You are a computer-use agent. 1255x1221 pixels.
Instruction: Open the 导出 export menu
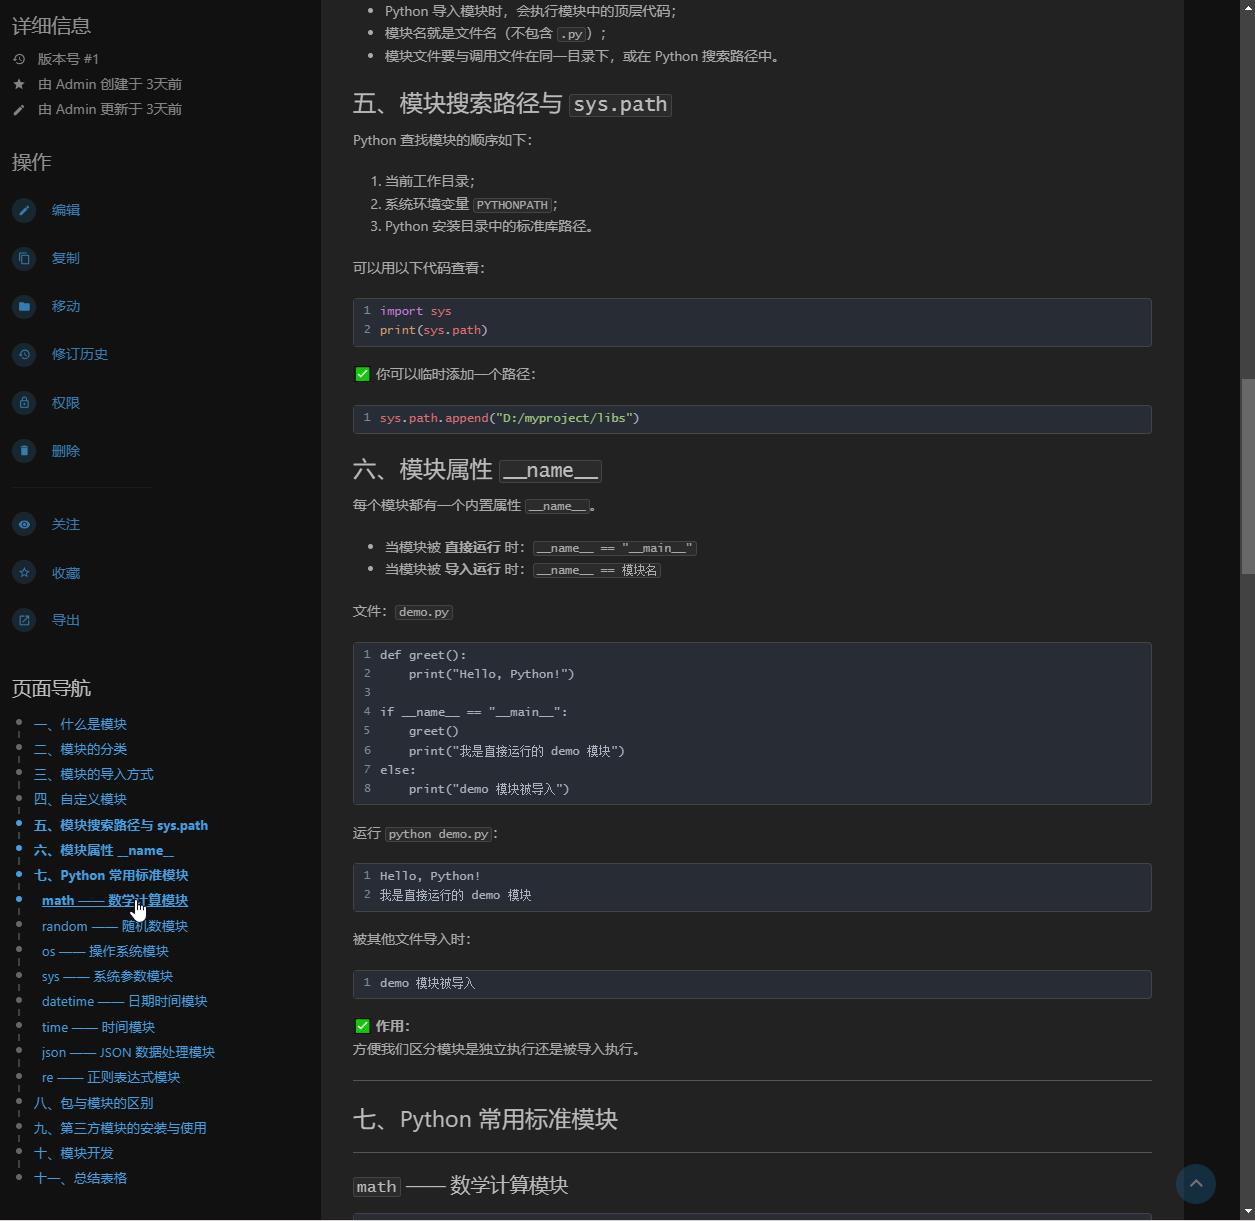pyautogui.click(x=66, y=620)
